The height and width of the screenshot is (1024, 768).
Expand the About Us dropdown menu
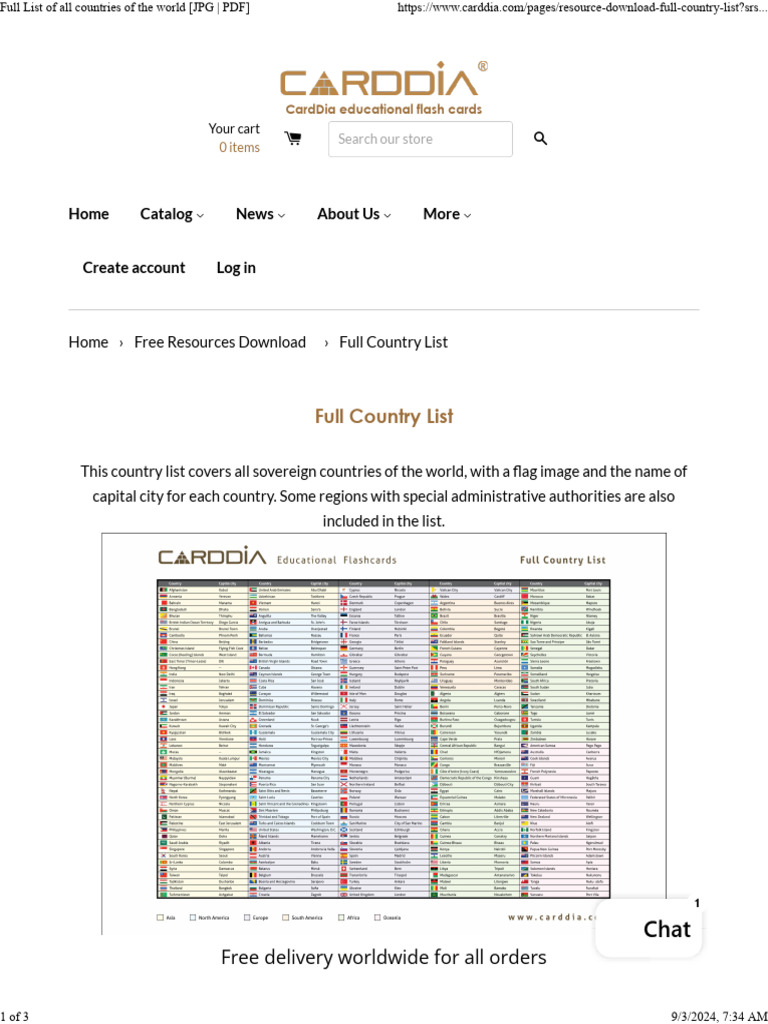click(354, 214)
